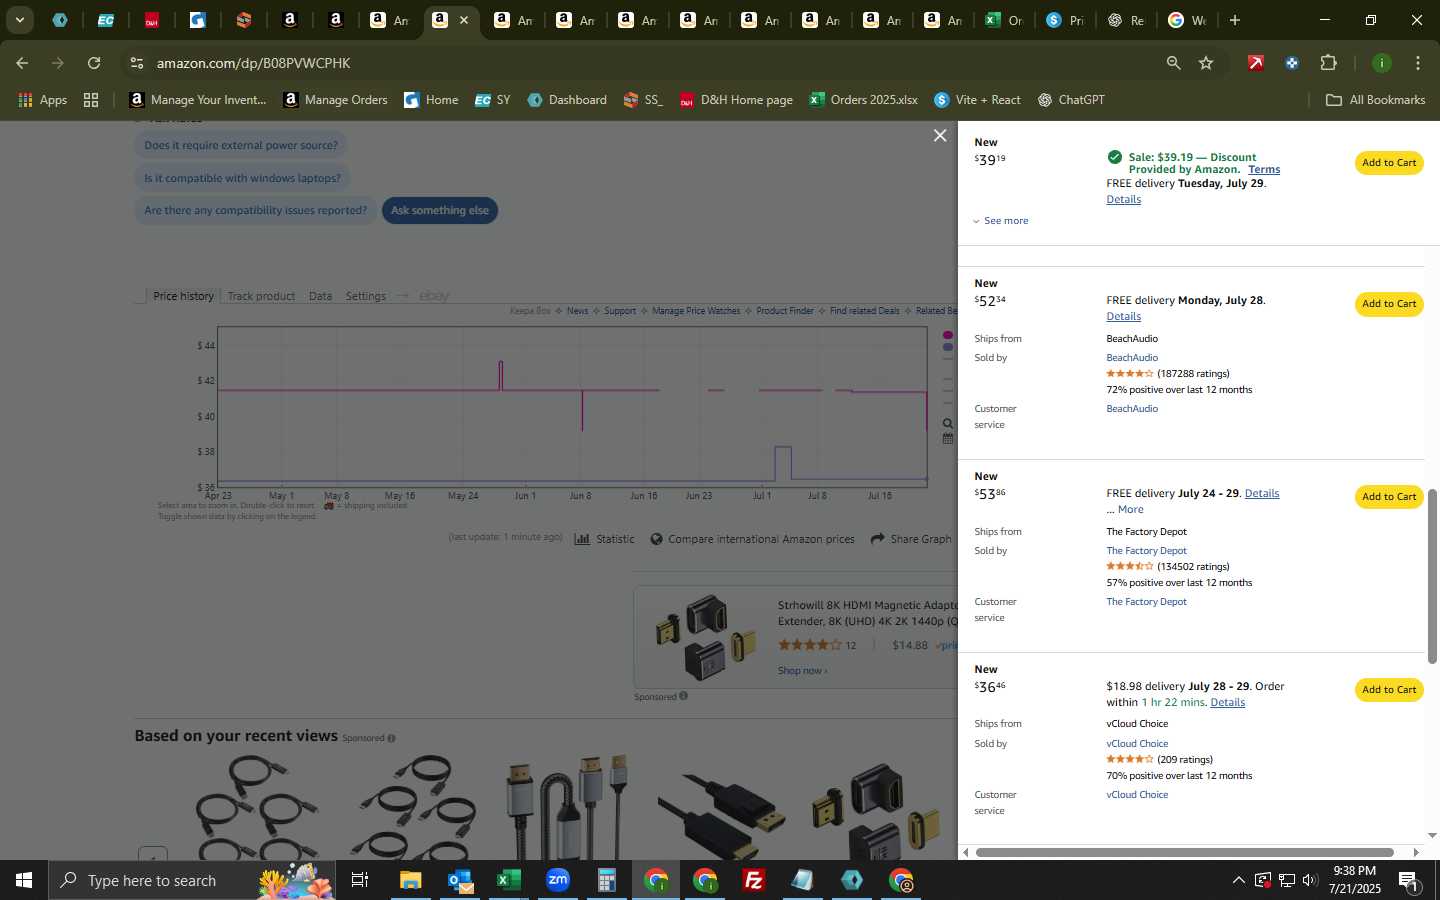Open the D&H Home page bookmark
Viewport: 1440px width, 900px height.
coord(736,100)
